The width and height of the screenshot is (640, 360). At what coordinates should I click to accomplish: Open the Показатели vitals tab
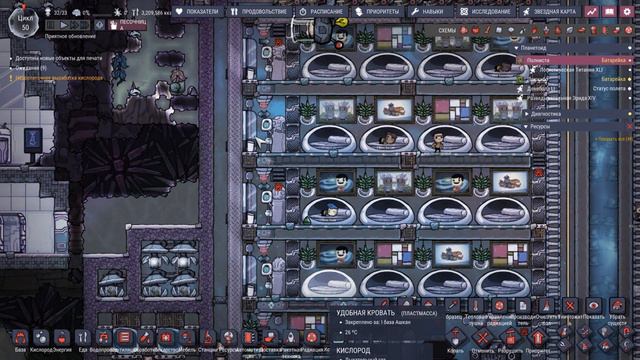(x=198, y=12)
